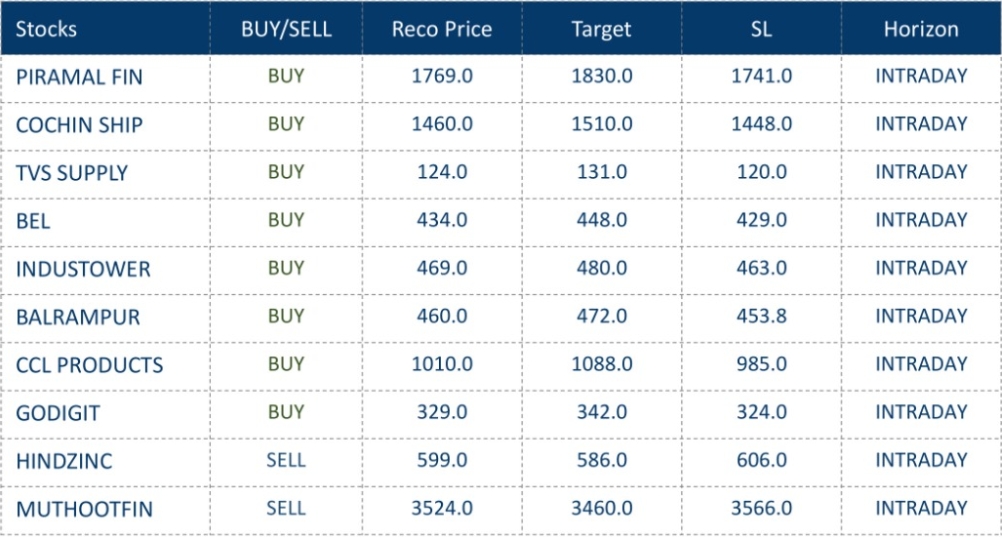This screenshot has height=538, width=1002.
Task: Select MUTHOOTFIN target price 3460.0
Action: point(601,508)
